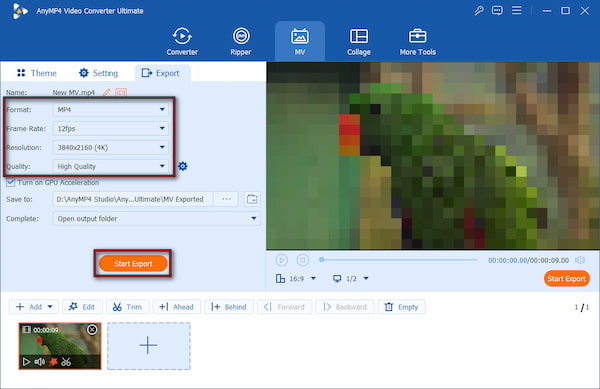600x389 pixels.
Task: Click the register key icon
Action: [x=479, y=11]
